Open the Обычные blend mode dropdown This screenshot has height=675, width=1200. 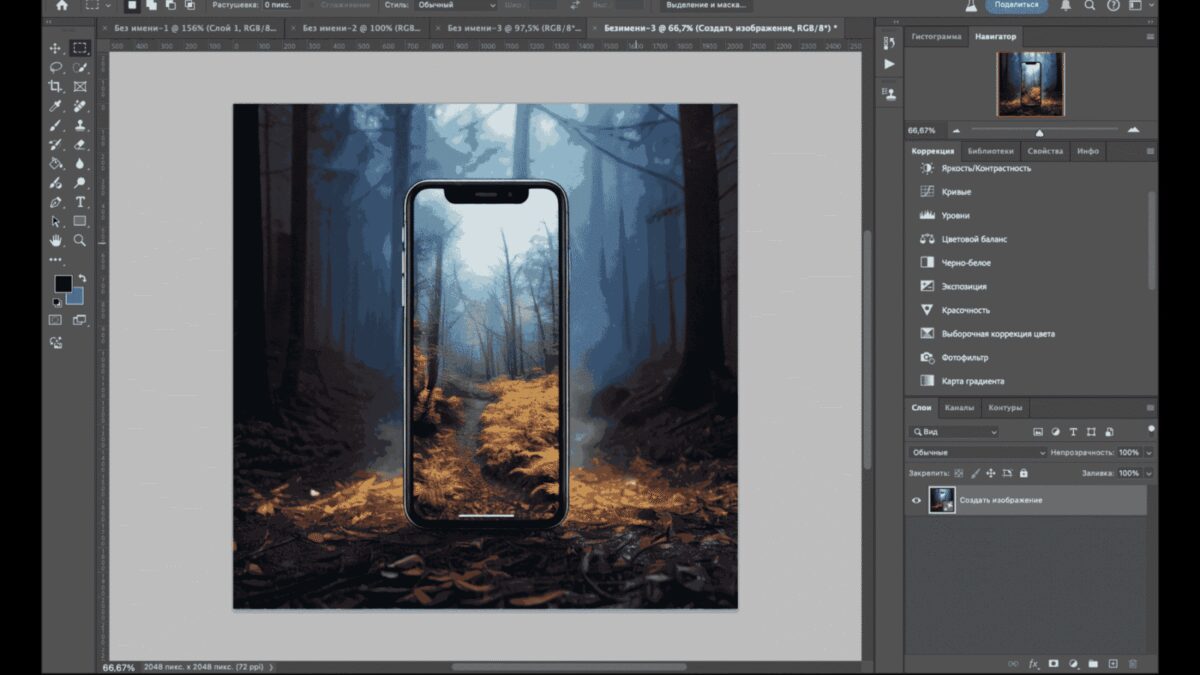tap(960, 452)
